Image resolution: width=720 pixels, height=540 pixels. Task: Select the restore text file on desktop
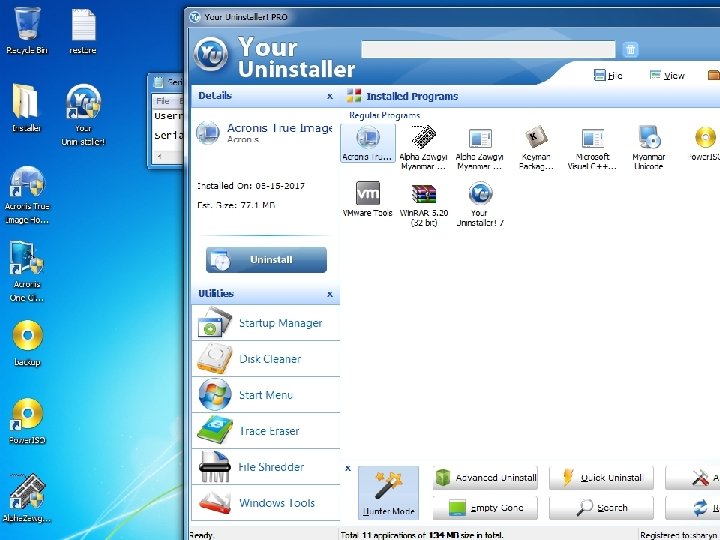[83, 31]
